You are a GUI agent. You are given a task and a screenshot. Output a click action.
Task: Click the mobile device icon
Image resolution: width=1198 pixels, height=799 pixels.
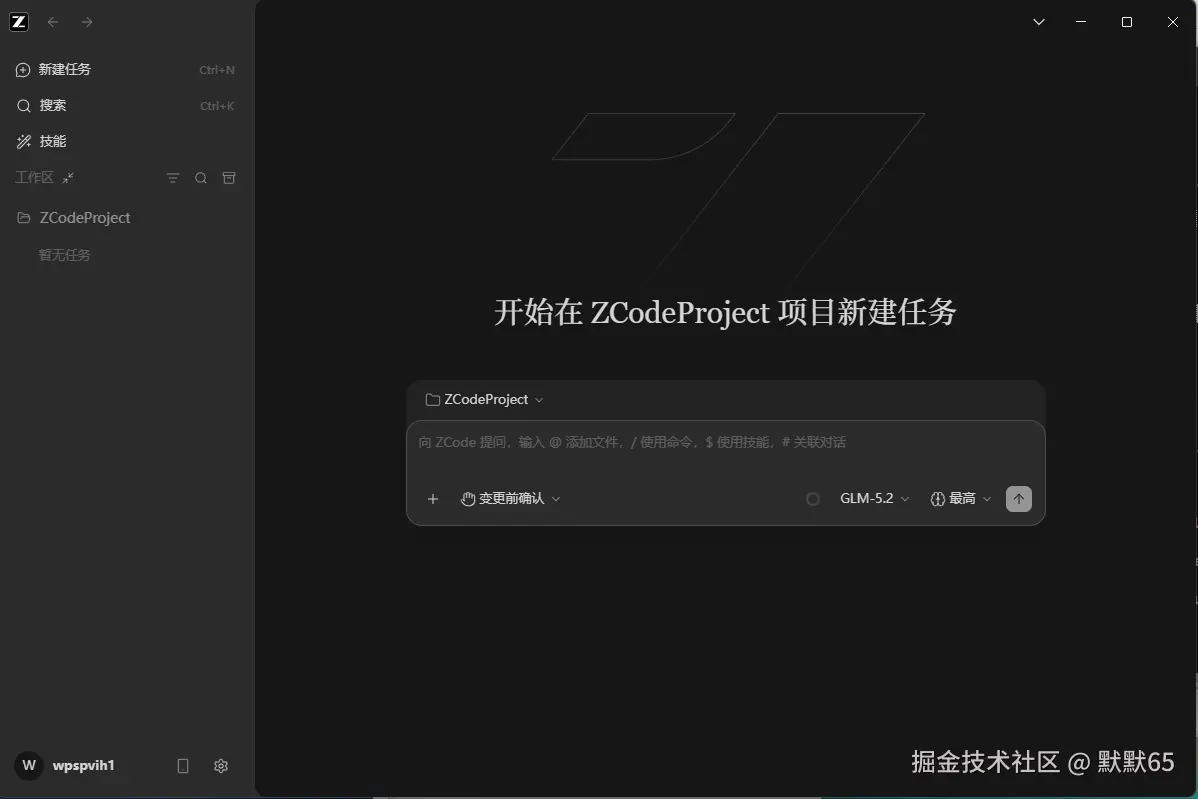tap(183, 765)
